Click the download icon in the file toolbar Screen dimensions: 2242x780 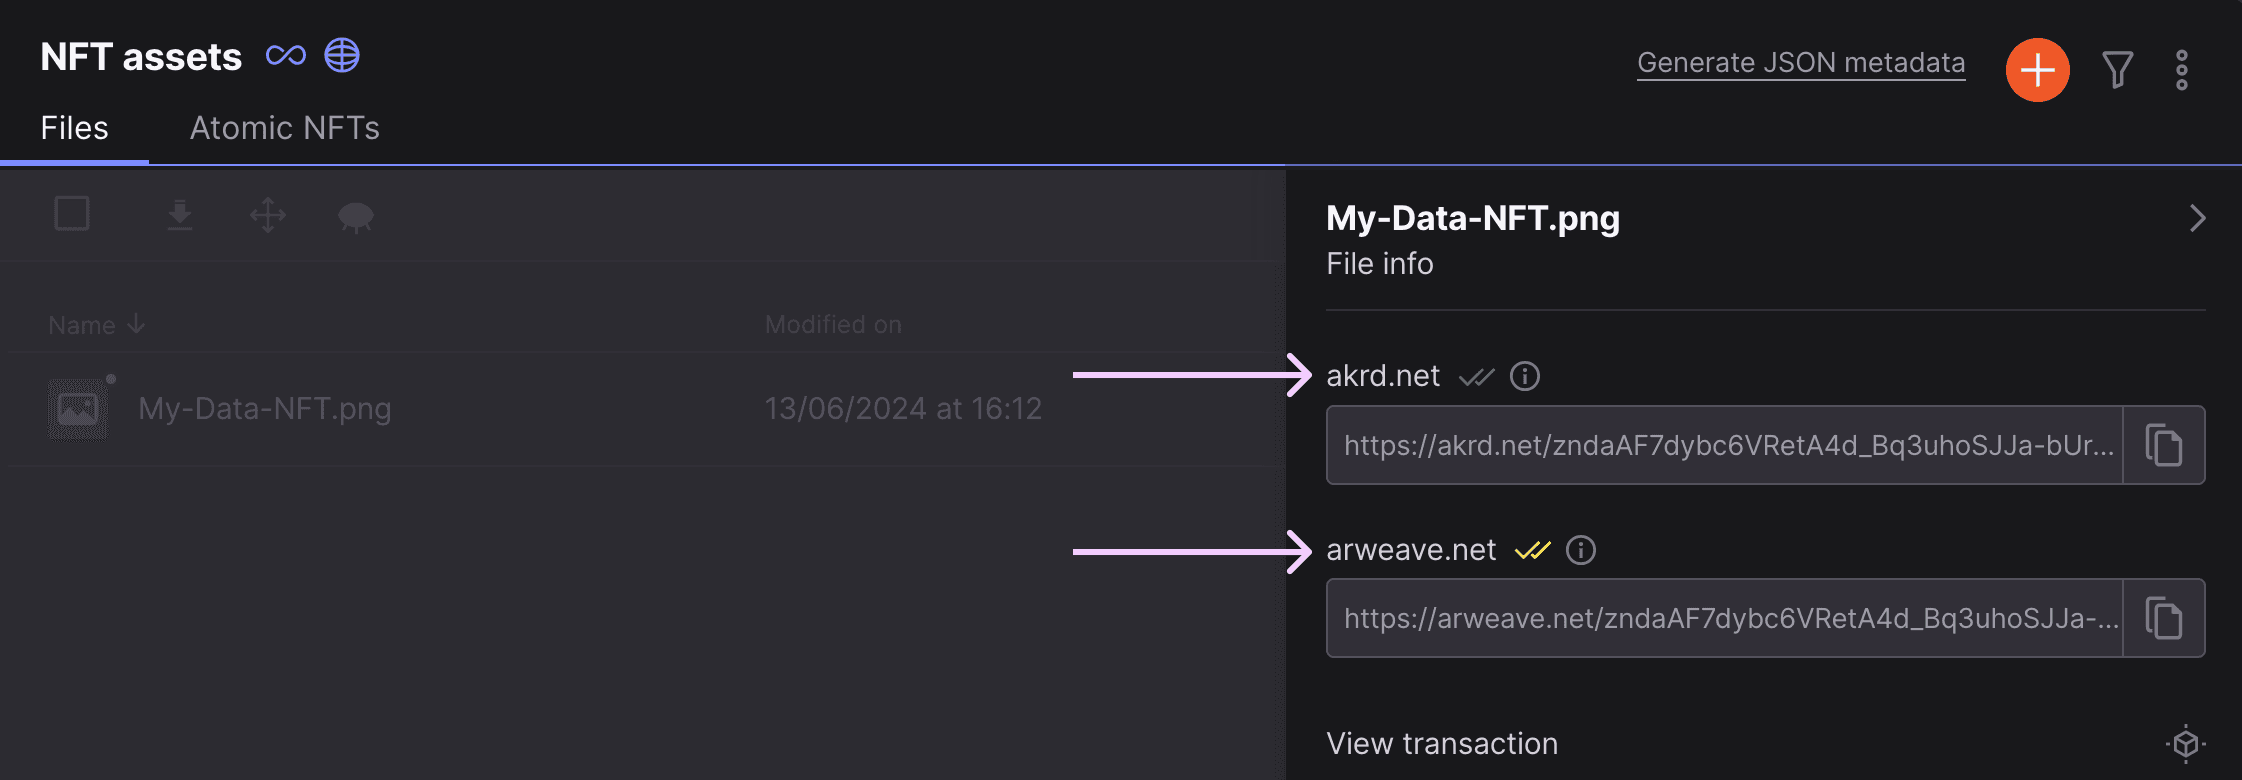pyautogui.click(x=180, y=215)
